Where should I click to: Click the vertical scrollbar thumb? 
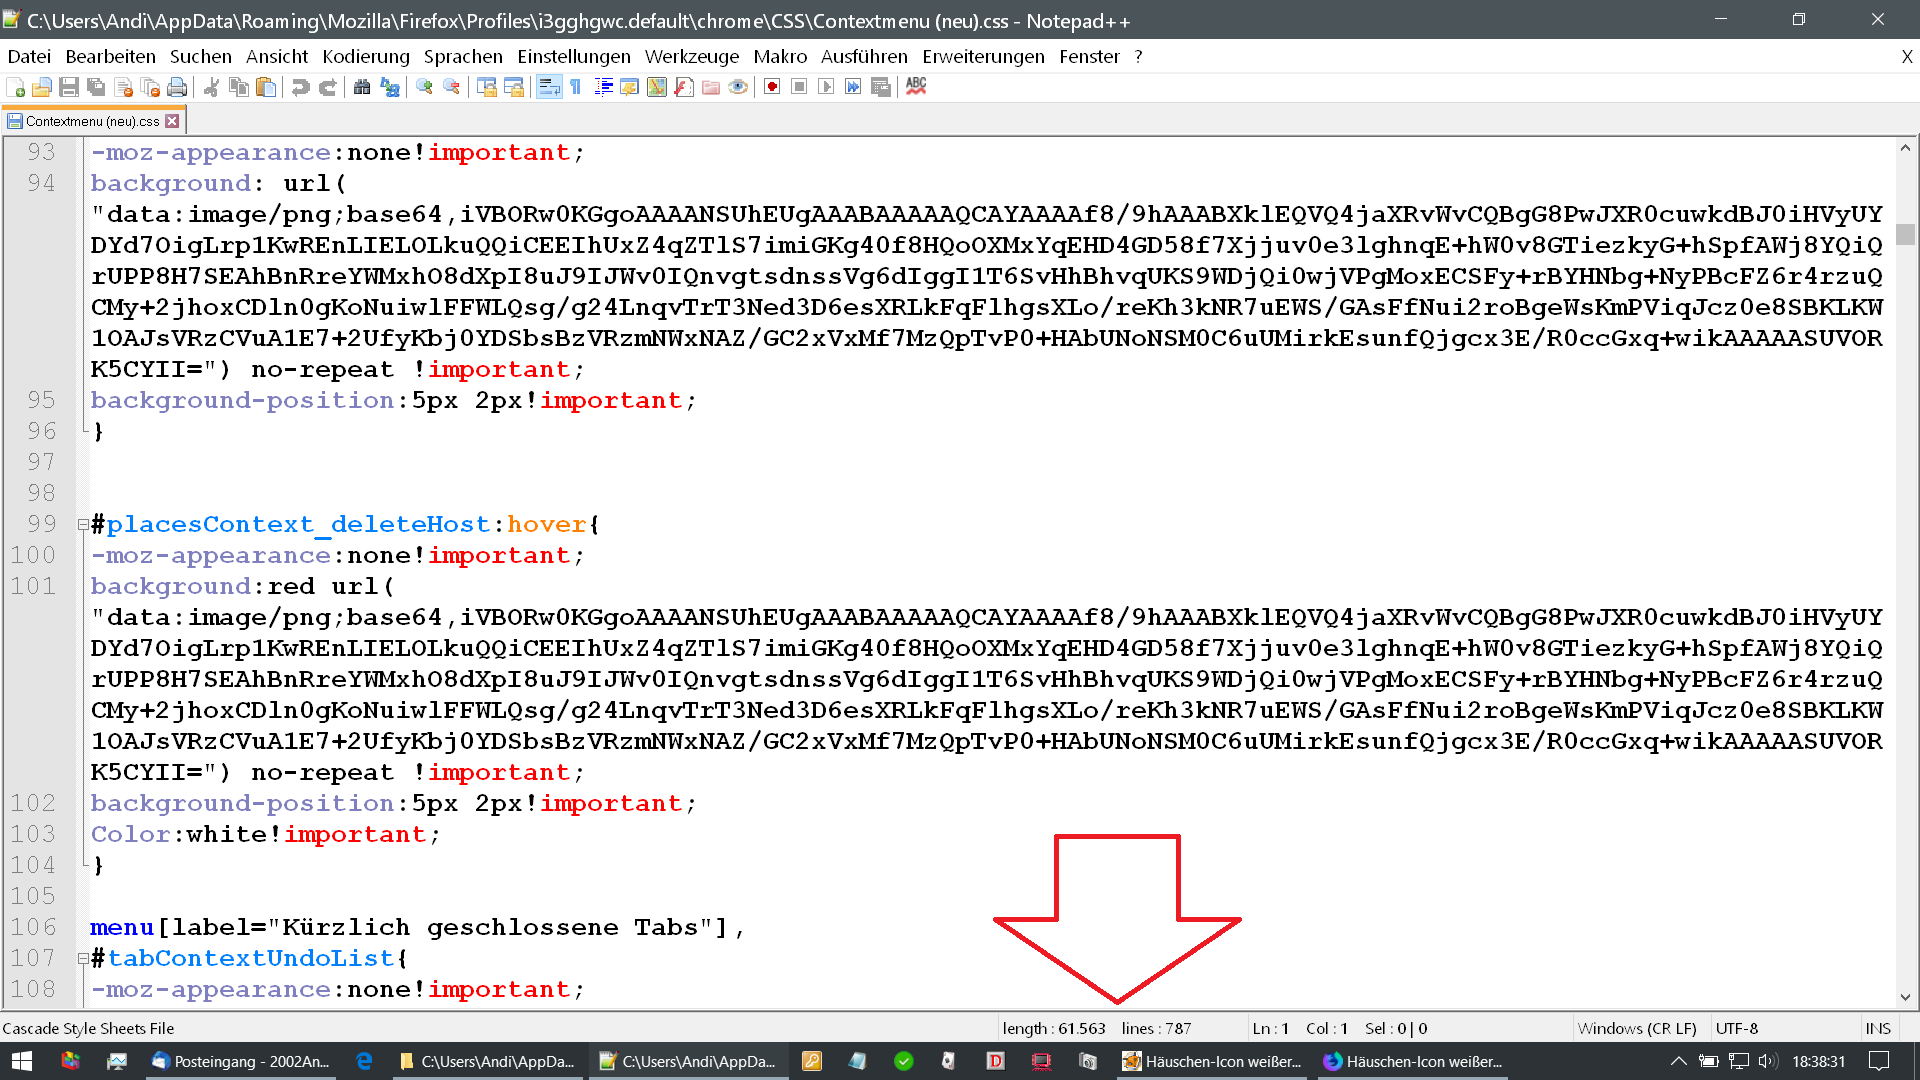[1905, 234]
